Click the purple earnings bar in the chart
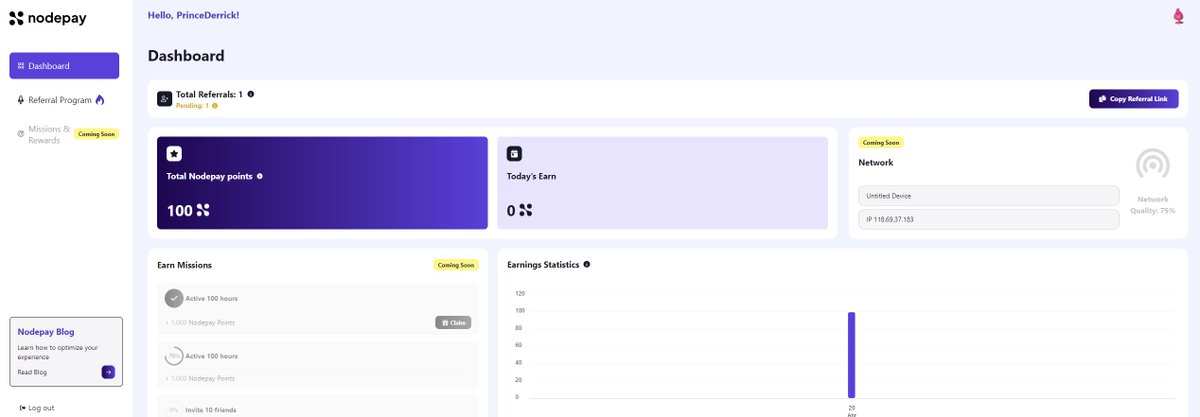Viewport: 1200px width, 417px height. point(852,354)
